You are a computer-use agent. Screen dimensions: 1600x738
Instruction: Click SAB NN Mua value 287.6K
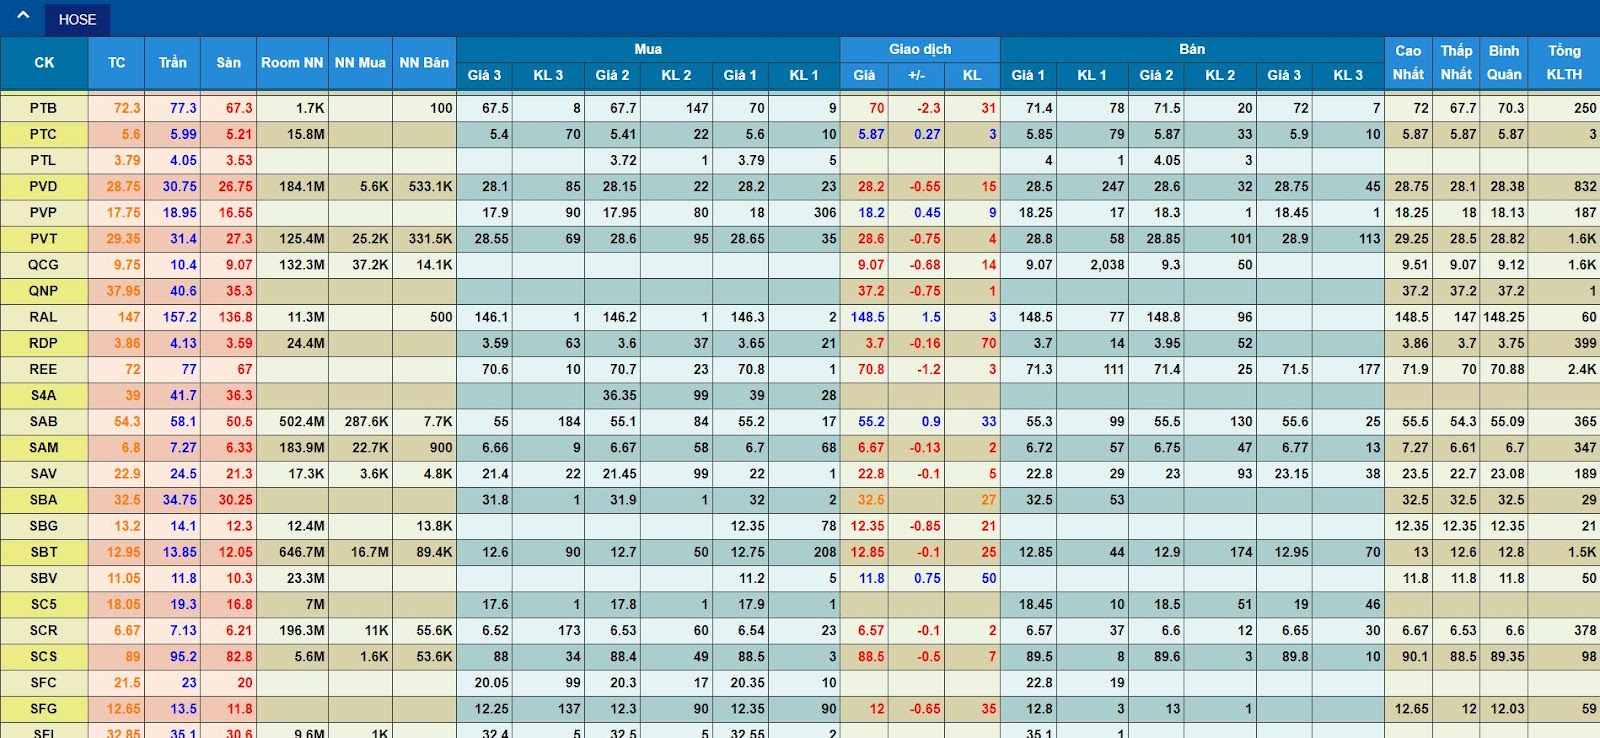point(366,422)
